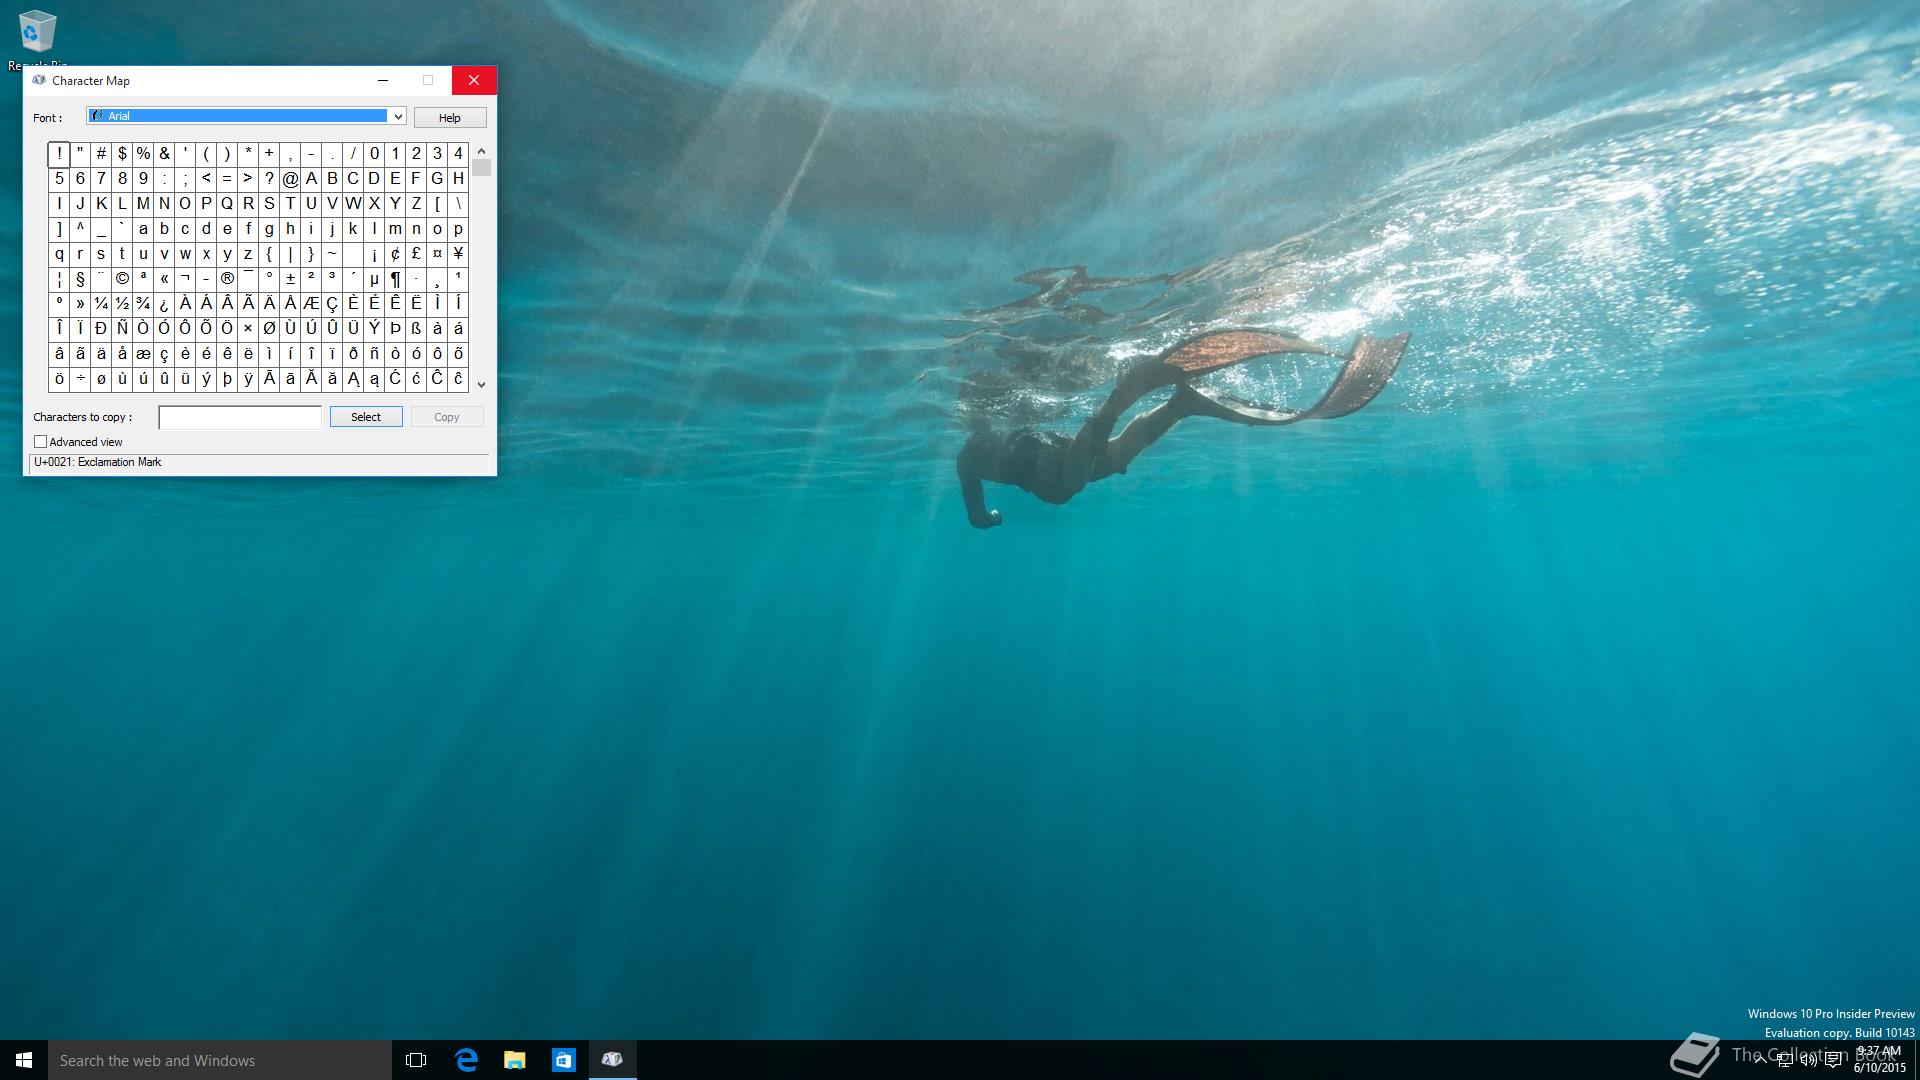
Task: Click the character grid scrollbar thumb
Action: click(482, 168)
